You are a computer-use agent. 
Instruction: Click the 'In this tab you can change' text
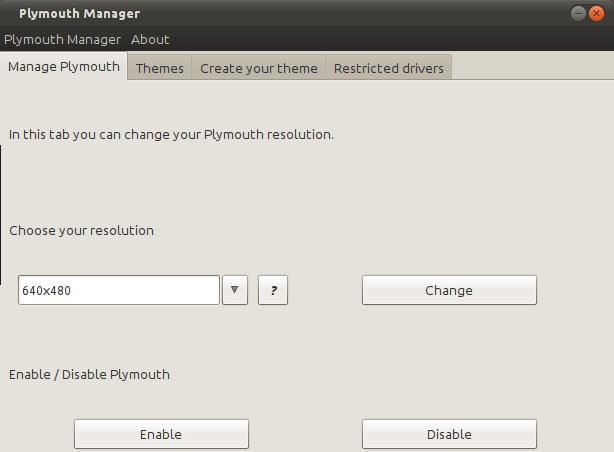(x=171, y=134)
